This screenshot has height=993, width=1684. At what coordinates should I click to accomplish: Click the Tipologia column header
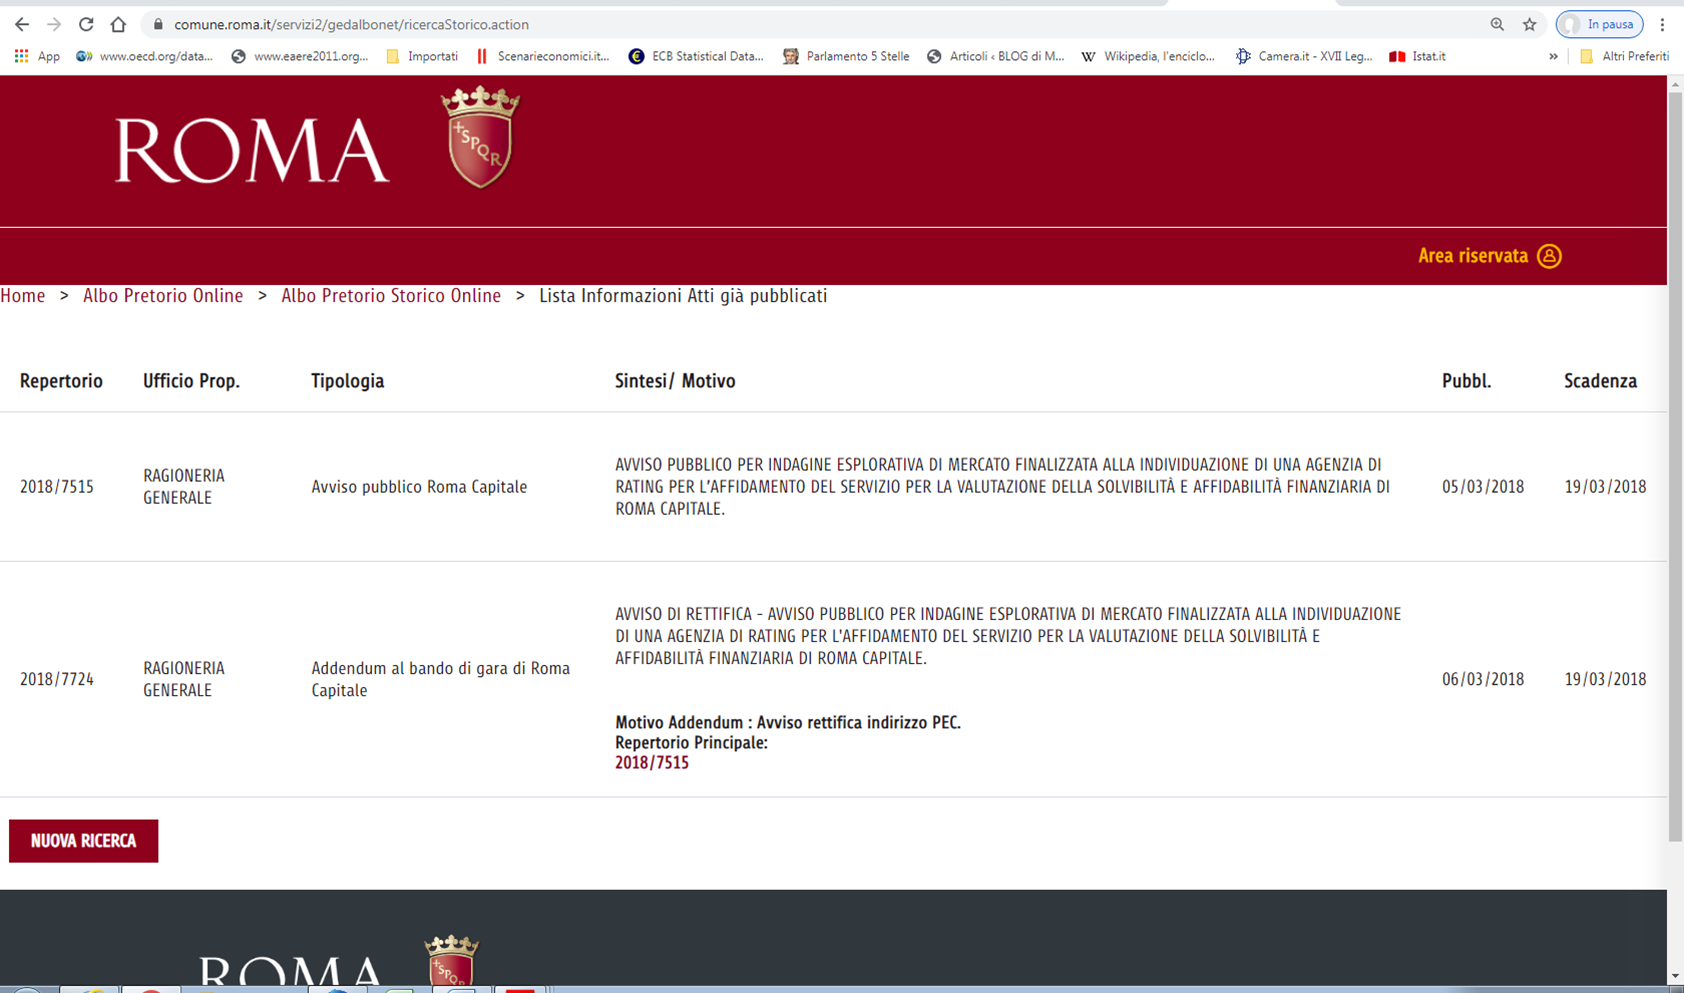[347, 381]
